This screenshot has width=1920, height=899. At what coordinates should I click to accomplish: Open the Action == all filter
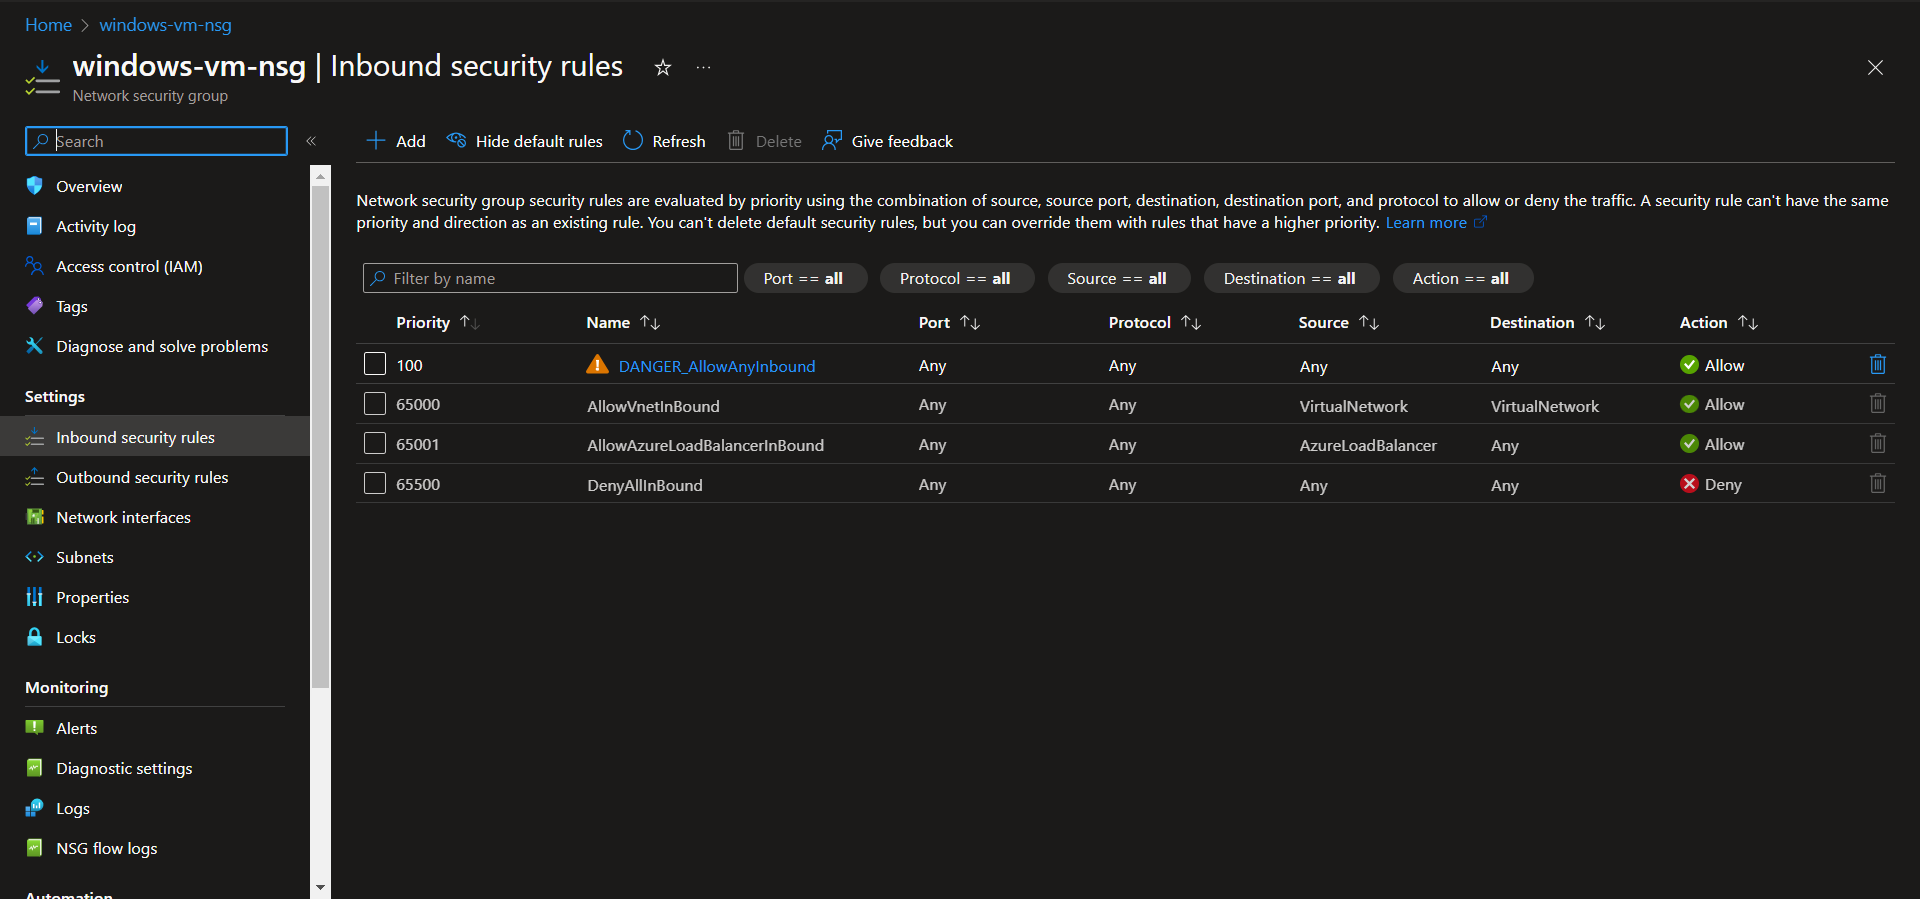[x=1462, y=278]
